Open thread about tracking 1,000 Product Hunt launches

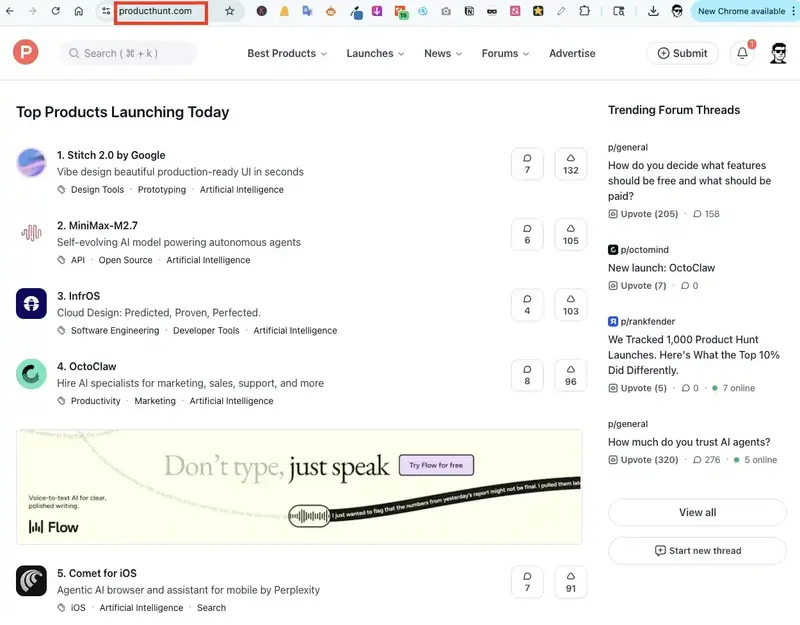[x=694, y=355]
